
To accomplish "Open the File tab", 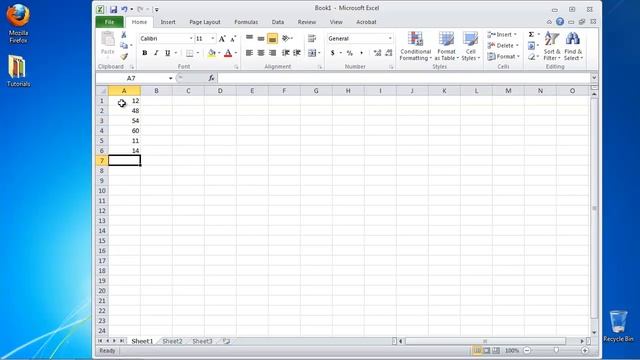I will [x=109, y=22].
